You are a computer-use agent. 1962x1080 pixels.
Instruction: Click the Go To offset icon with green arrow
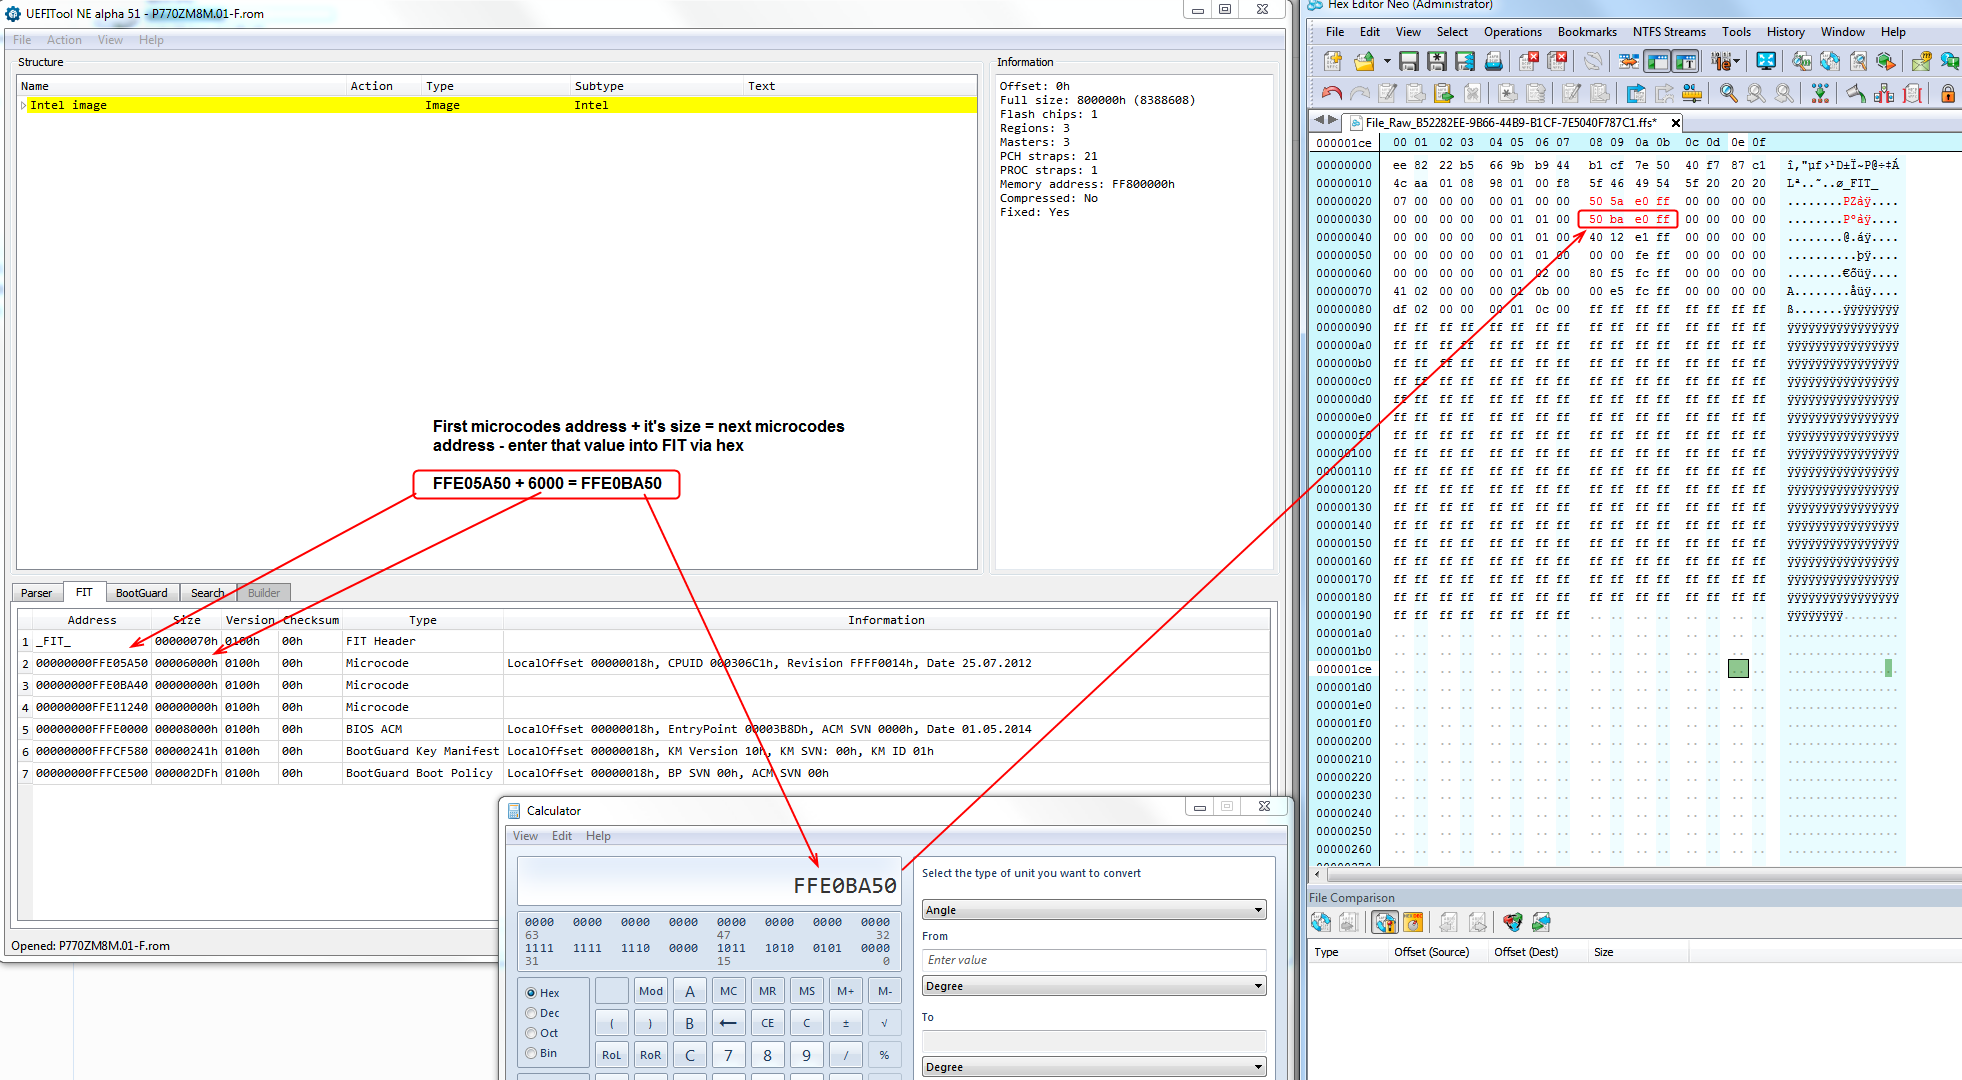(1820, 93)
